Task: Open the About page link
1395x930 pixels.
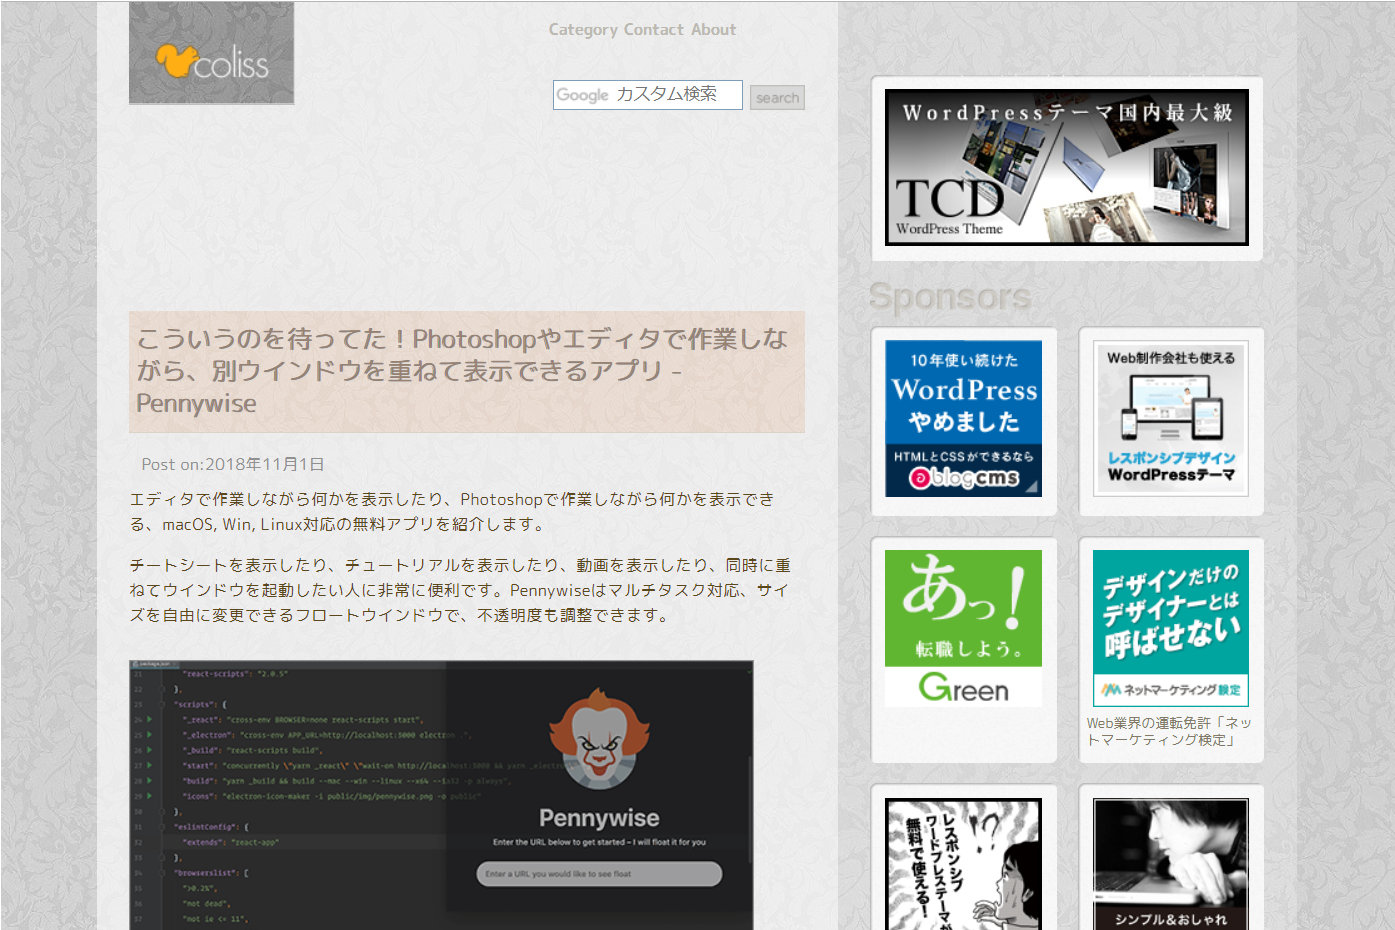Action: [713, 30]
